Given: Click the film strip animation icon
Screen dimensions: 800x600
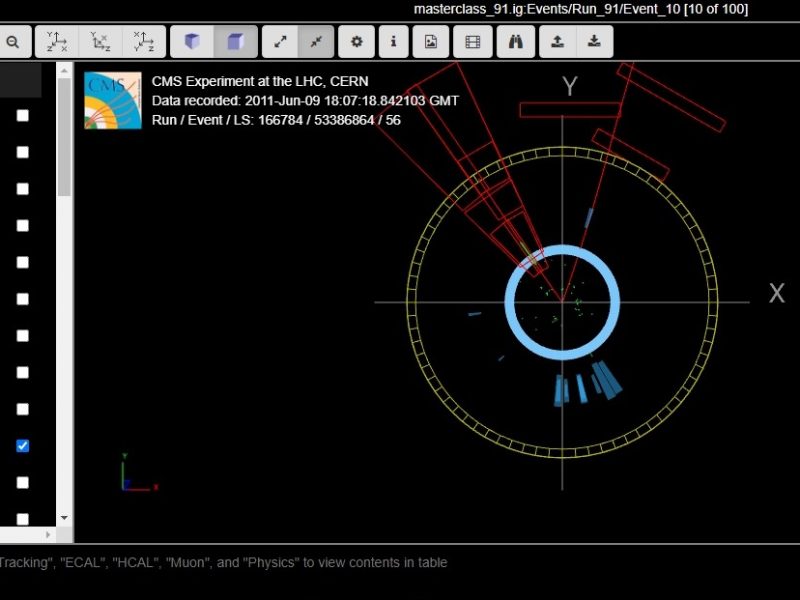Looking at the screenshot, I should click(x=473, y=42).
